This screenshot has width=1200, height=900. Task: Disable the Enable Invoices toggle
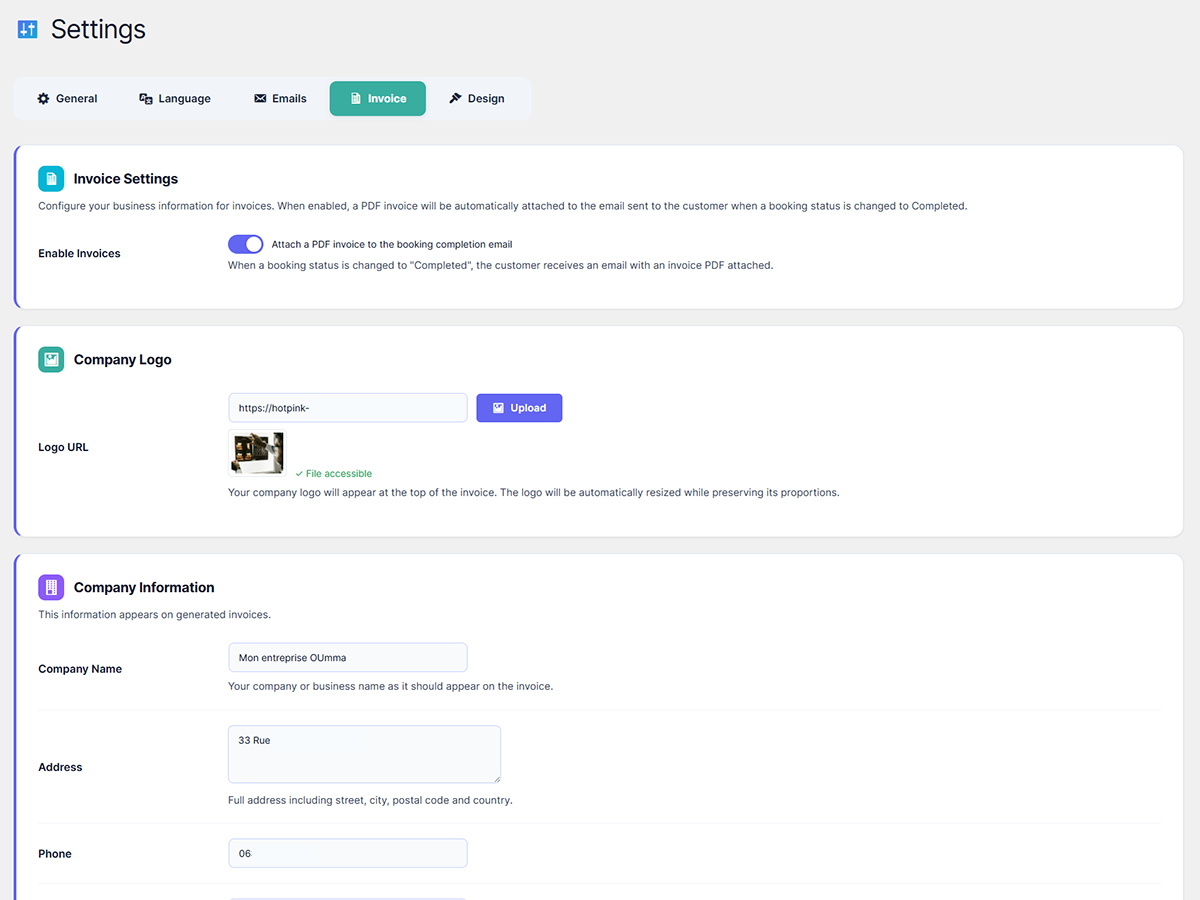(x=245, y=244)
